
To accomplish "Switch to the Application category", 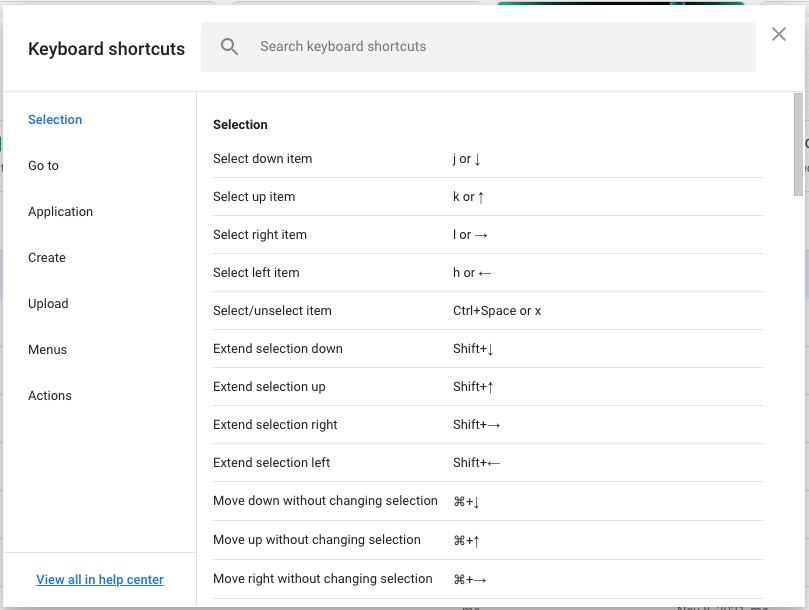I will pos(60,212).
